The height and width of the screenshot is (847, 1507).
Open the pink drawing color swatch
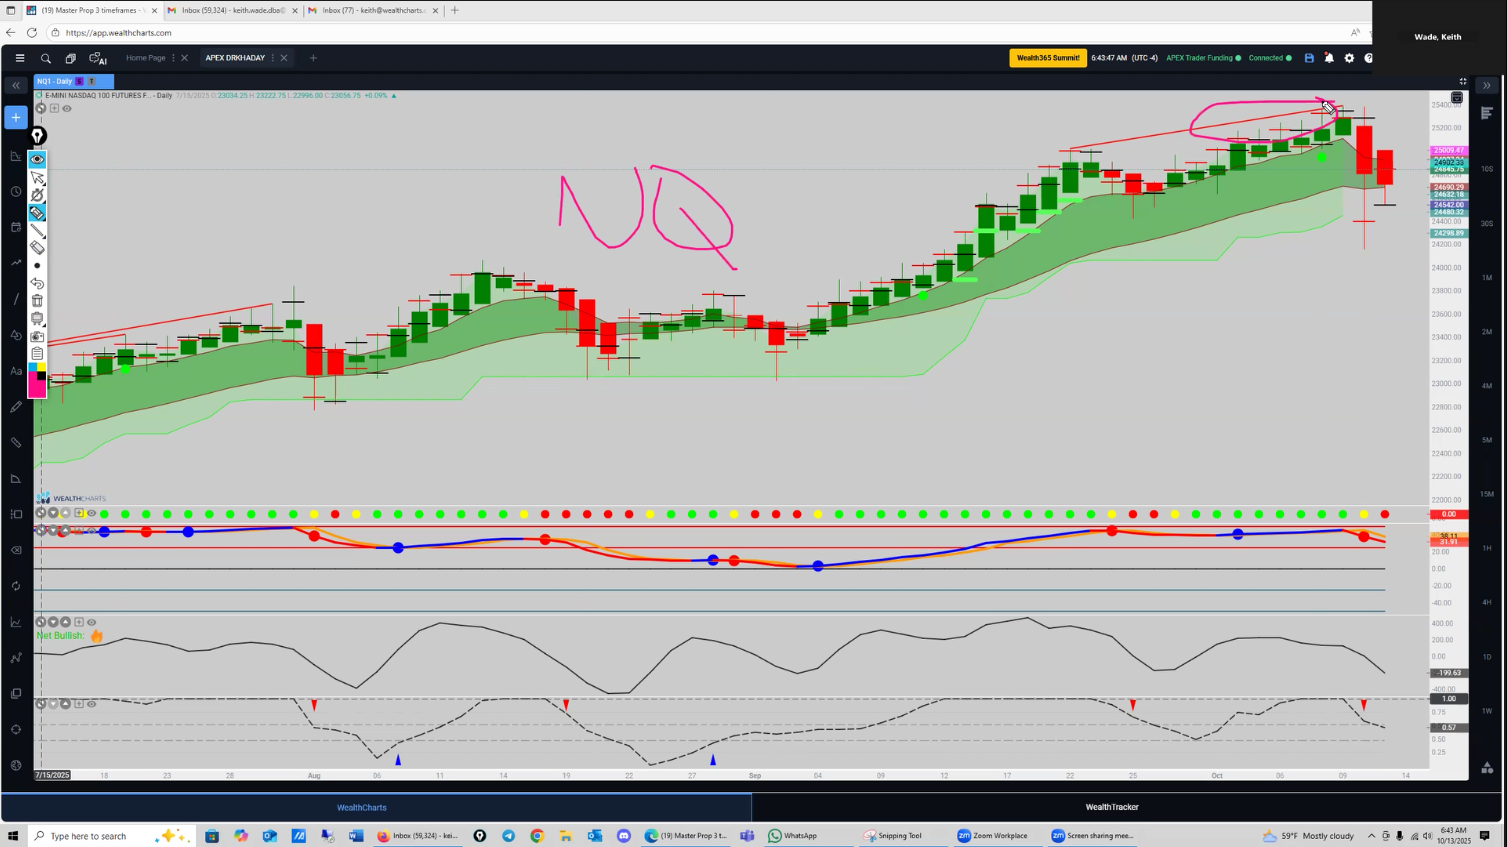pyautogui.click(x=37, y=387)
